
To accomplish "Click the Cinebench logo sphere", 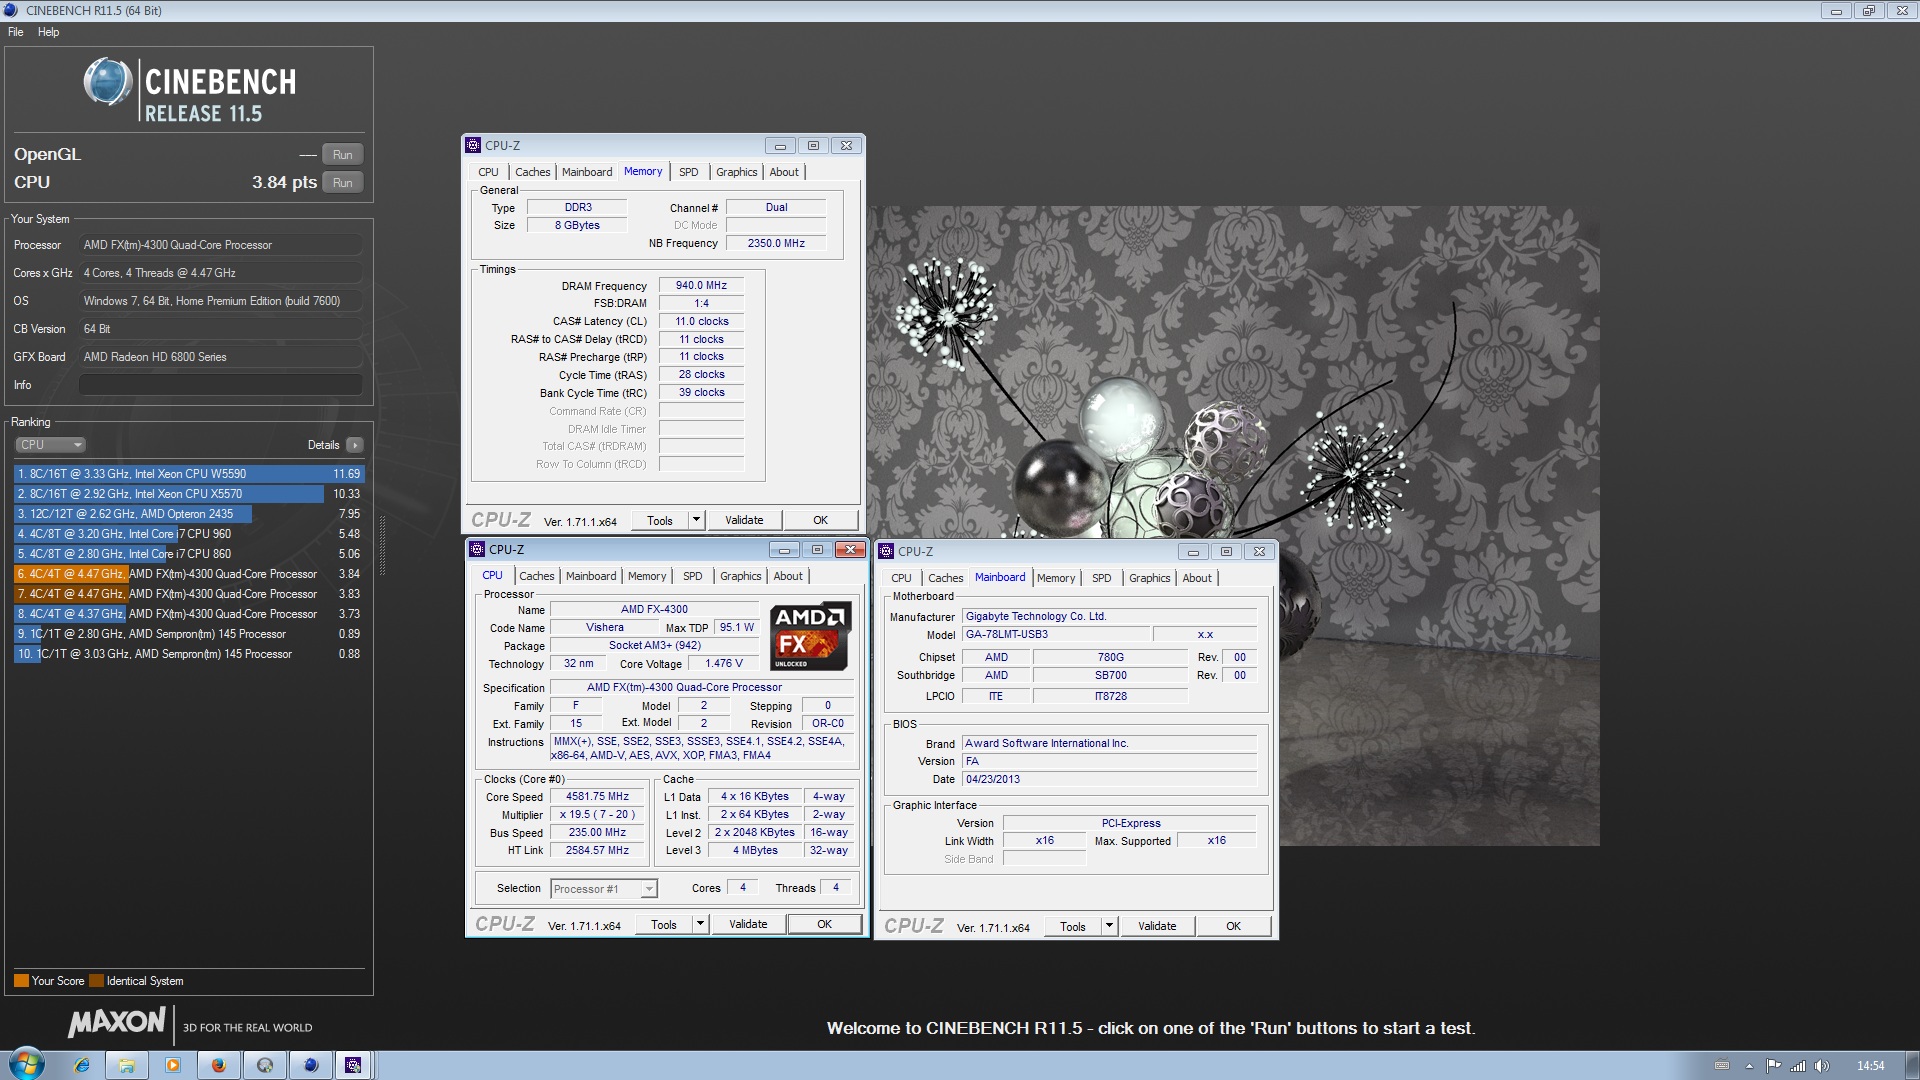I will [107, 81].
